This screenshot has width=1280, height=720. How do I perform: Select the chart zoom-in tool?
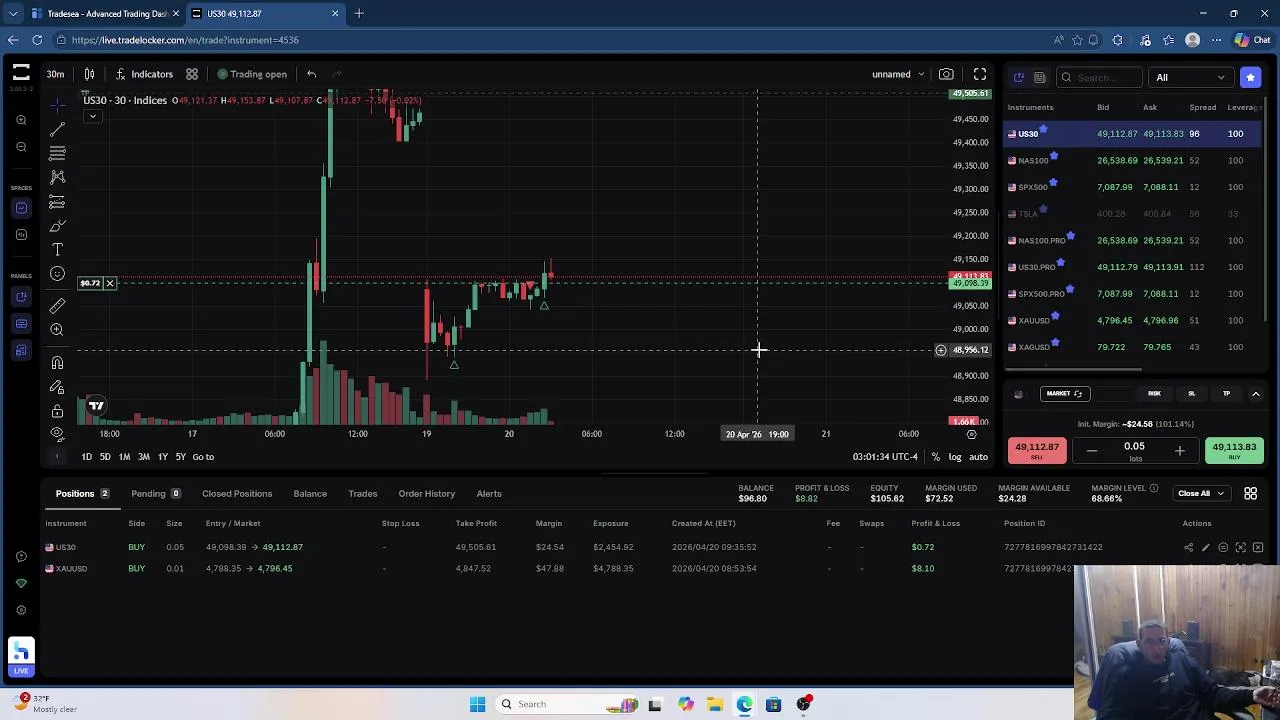(x=57, y=330)
